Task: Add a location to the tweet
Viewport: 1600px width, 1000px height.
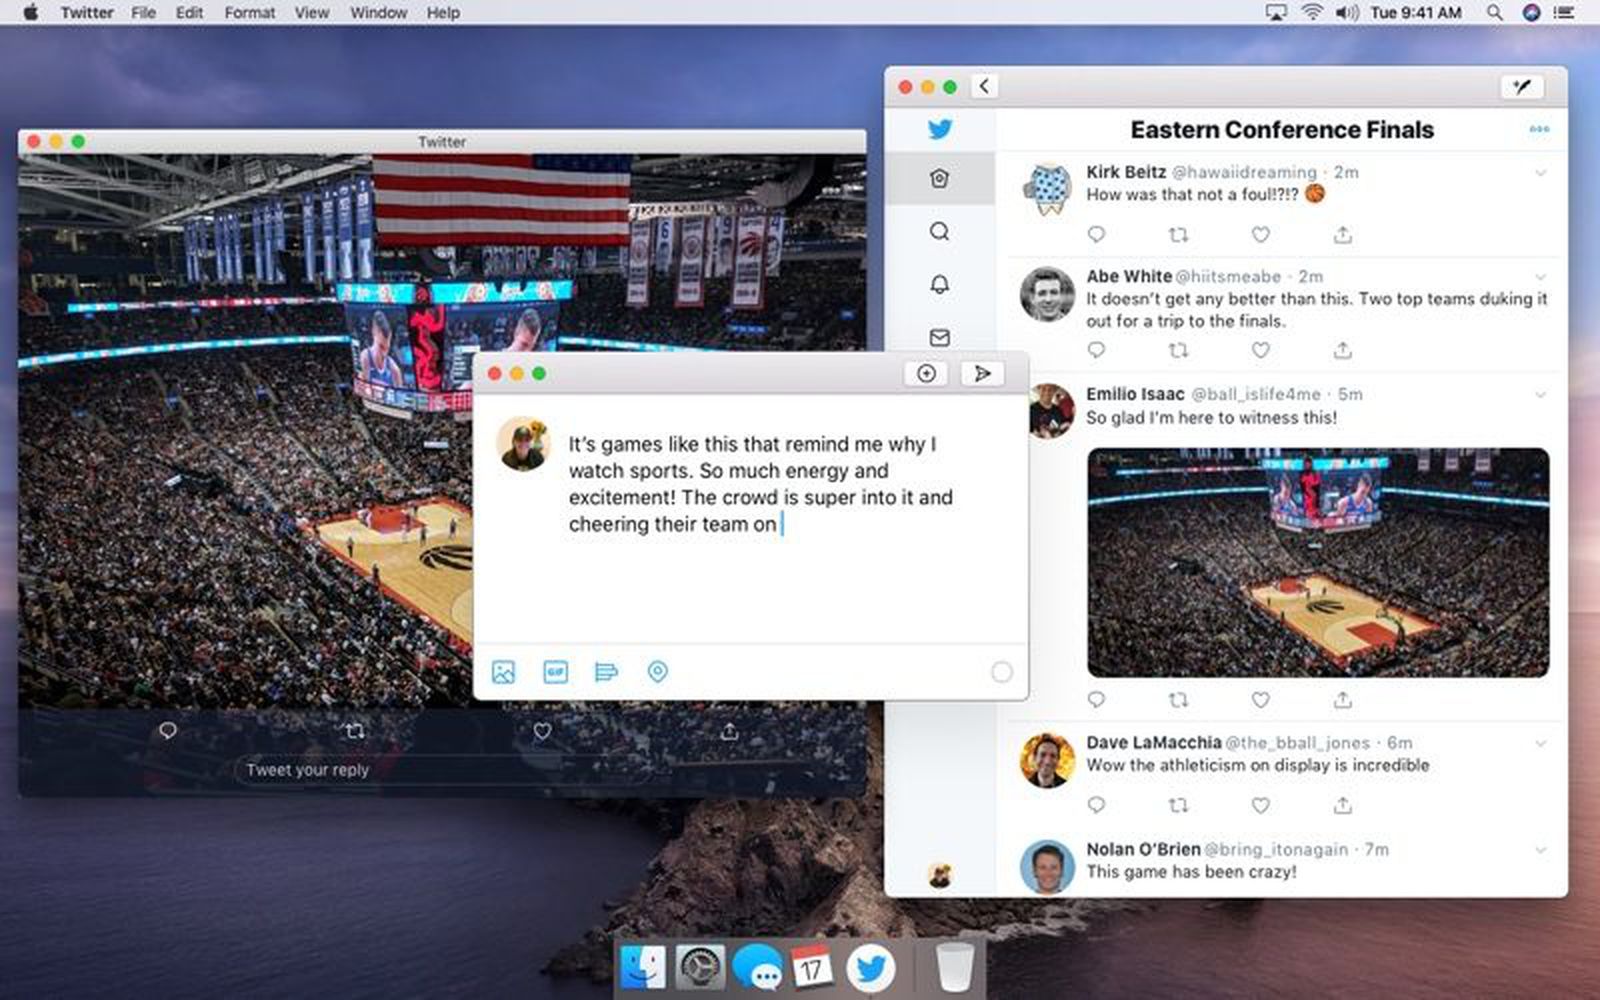Action: (658, 673)
